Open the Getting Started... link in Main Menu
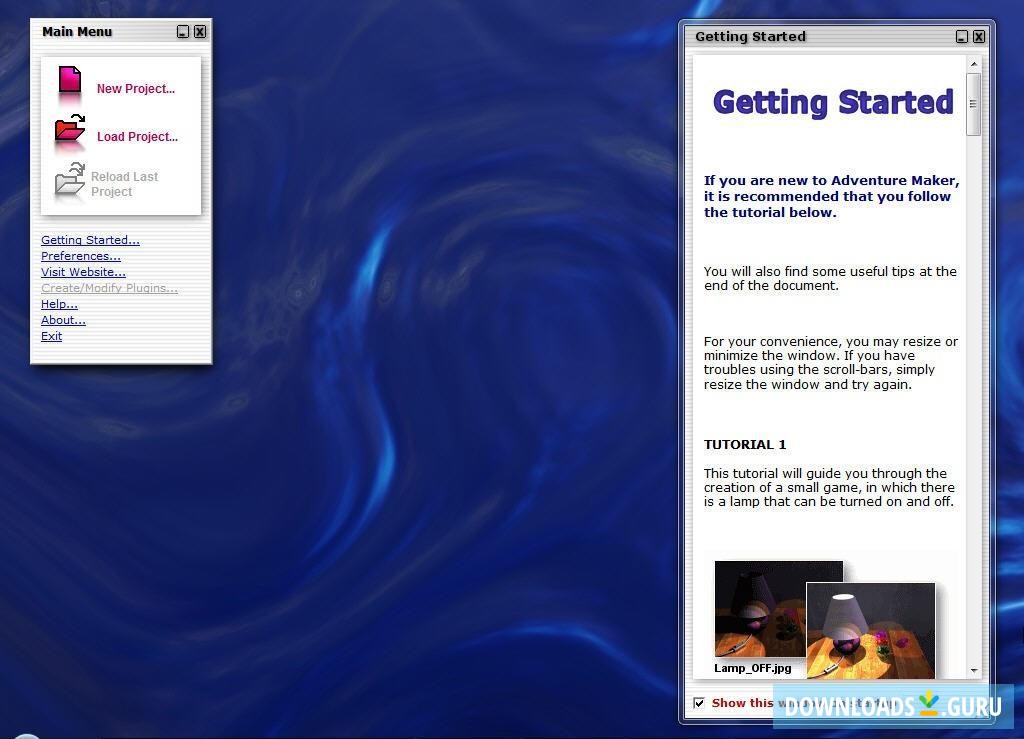Screen dimensions: 1024x739 (x=90, y=240)
